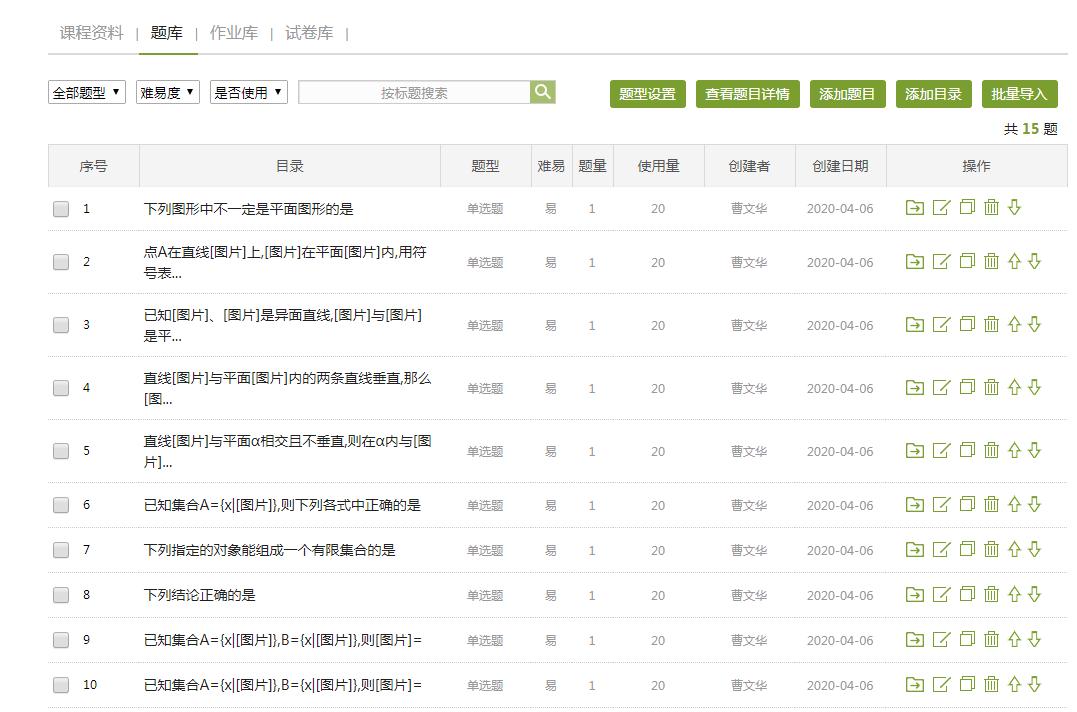This screenshot has height=712, width=1077.
Task: Tick the checkbox for question 1
Action: click(x=61, y=209)
